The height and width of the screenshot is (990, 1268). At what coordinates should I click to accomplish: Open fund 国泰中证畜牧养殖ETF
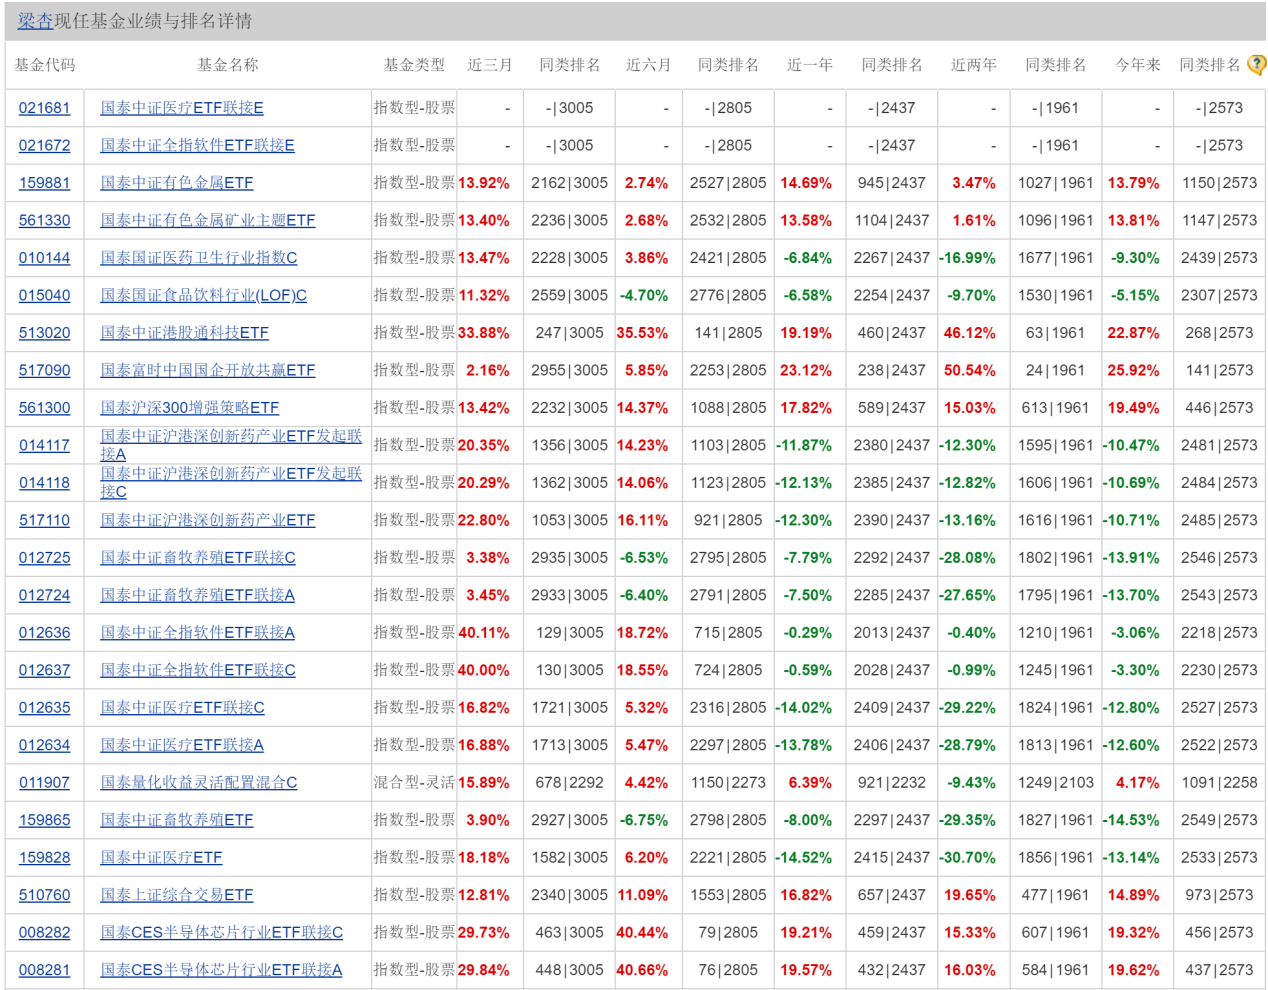[x=177, y=820]
